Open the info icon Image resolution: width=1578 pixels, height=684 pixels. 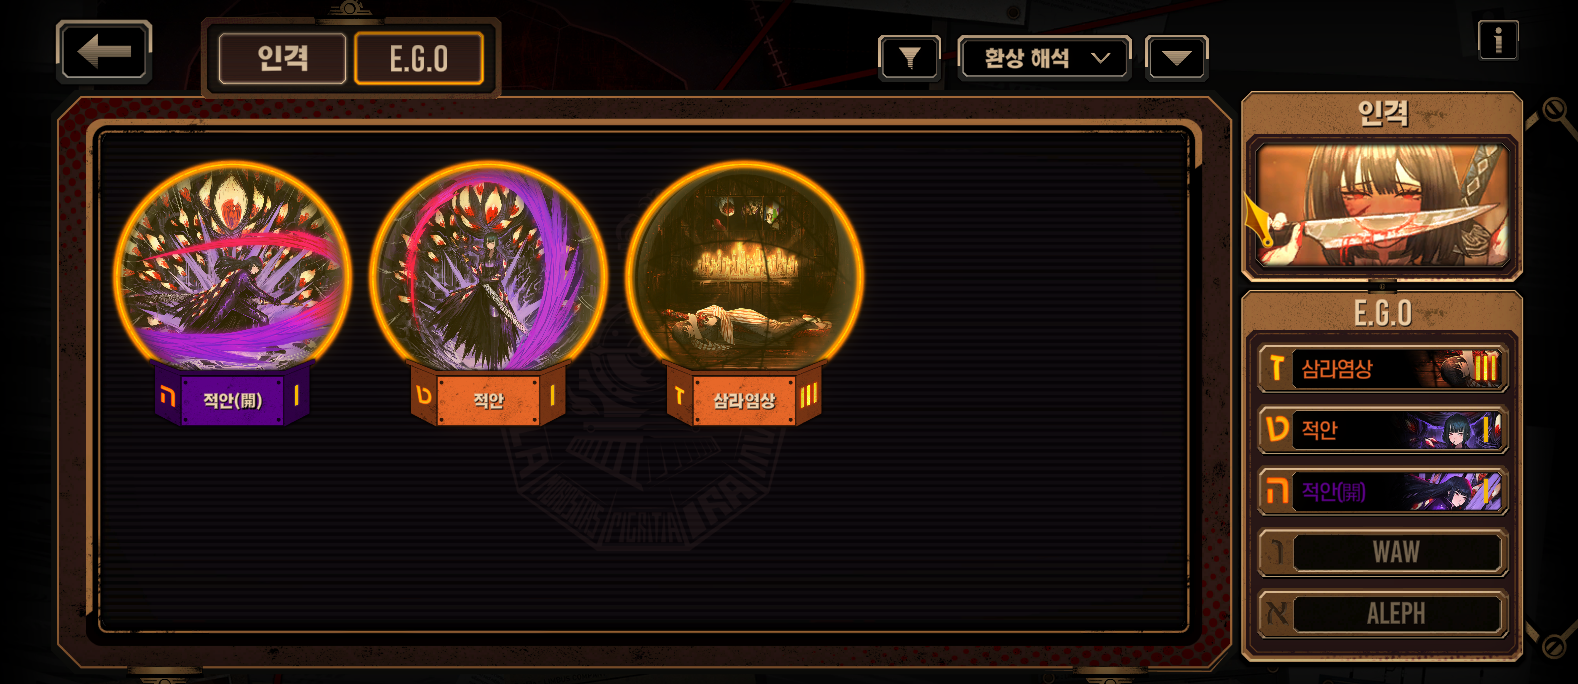click(1498, 40)
